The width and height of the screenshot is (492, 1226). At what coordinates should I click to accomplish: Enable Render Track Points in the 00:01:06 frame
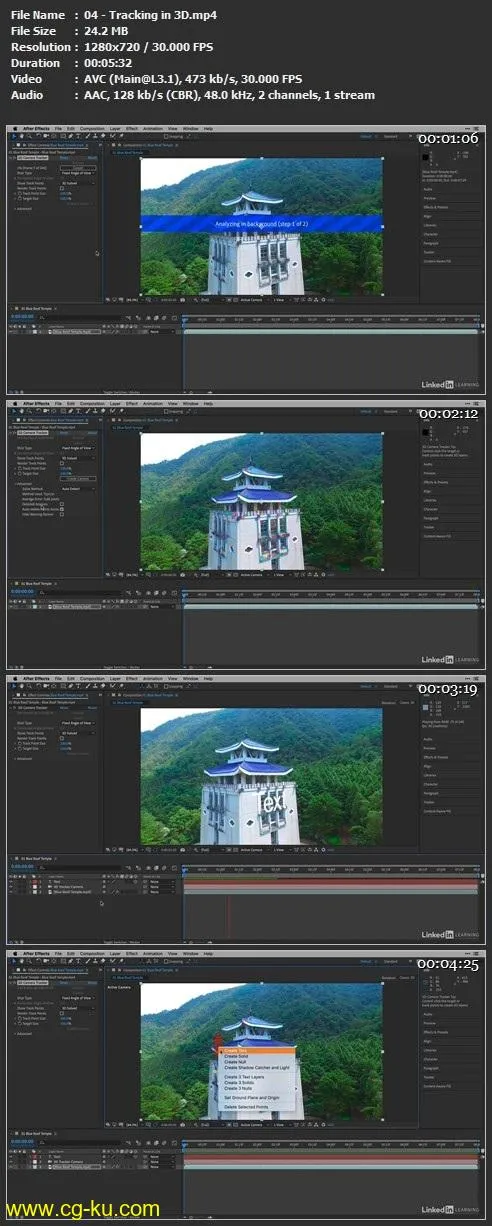(x=62, y=188)
